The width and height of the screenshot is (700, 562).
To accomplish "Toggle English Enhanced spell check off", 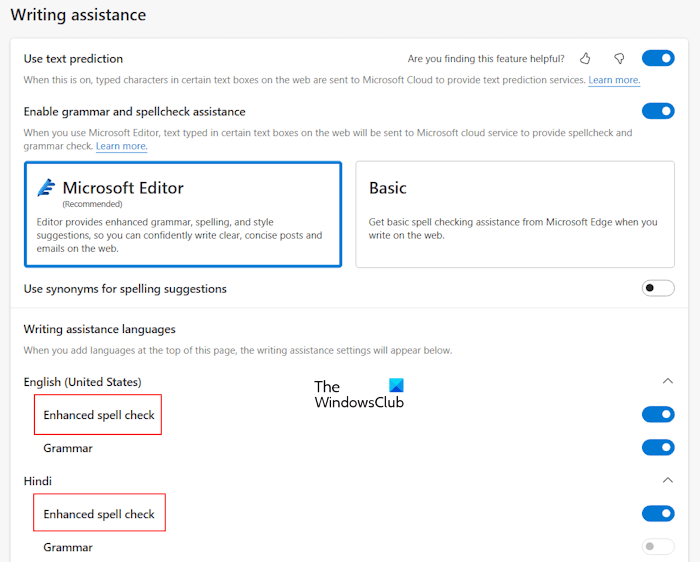I will (x=658, y=414).
